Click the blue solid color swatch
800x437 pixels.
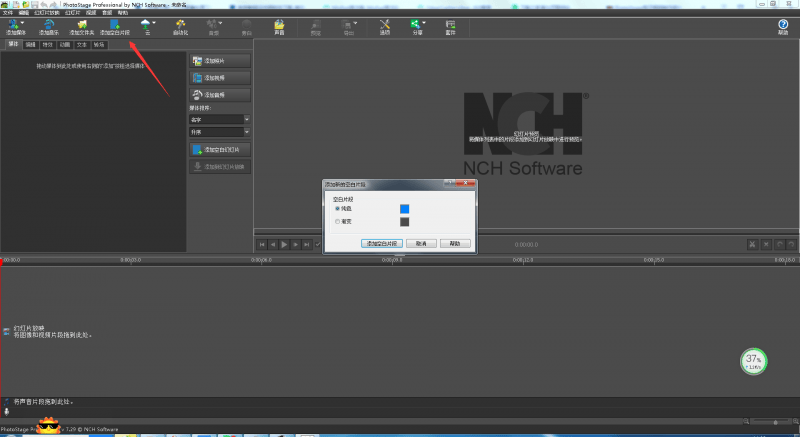click(x=405, y=209)
